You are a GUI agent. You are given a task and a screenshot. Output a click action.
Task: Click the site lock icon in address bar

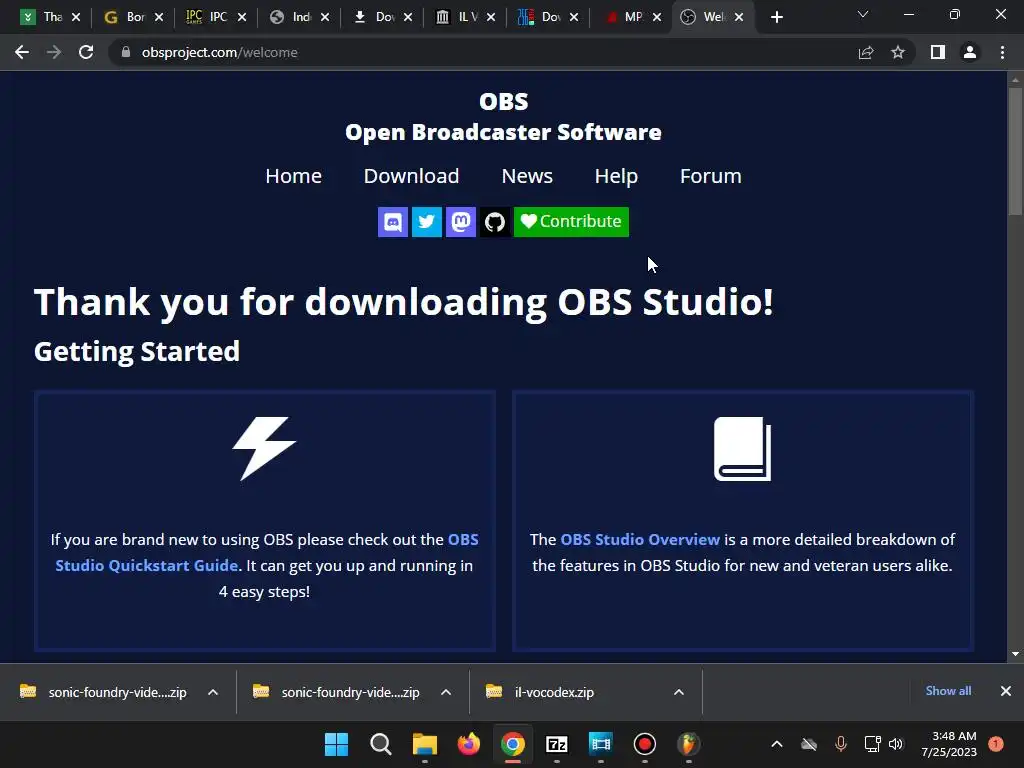point(126,52)
